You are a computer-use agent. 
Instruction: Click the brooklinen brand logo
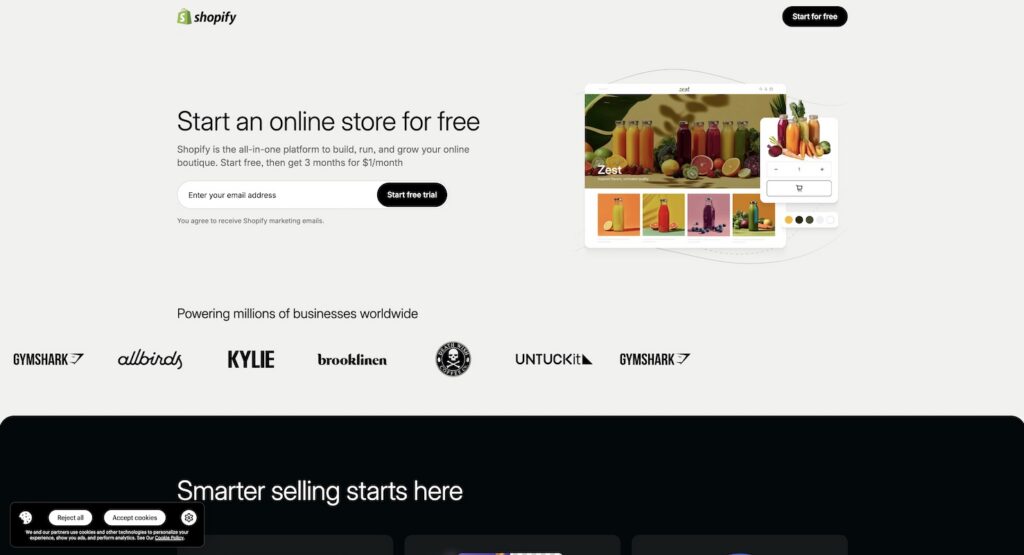click(352, 360)
